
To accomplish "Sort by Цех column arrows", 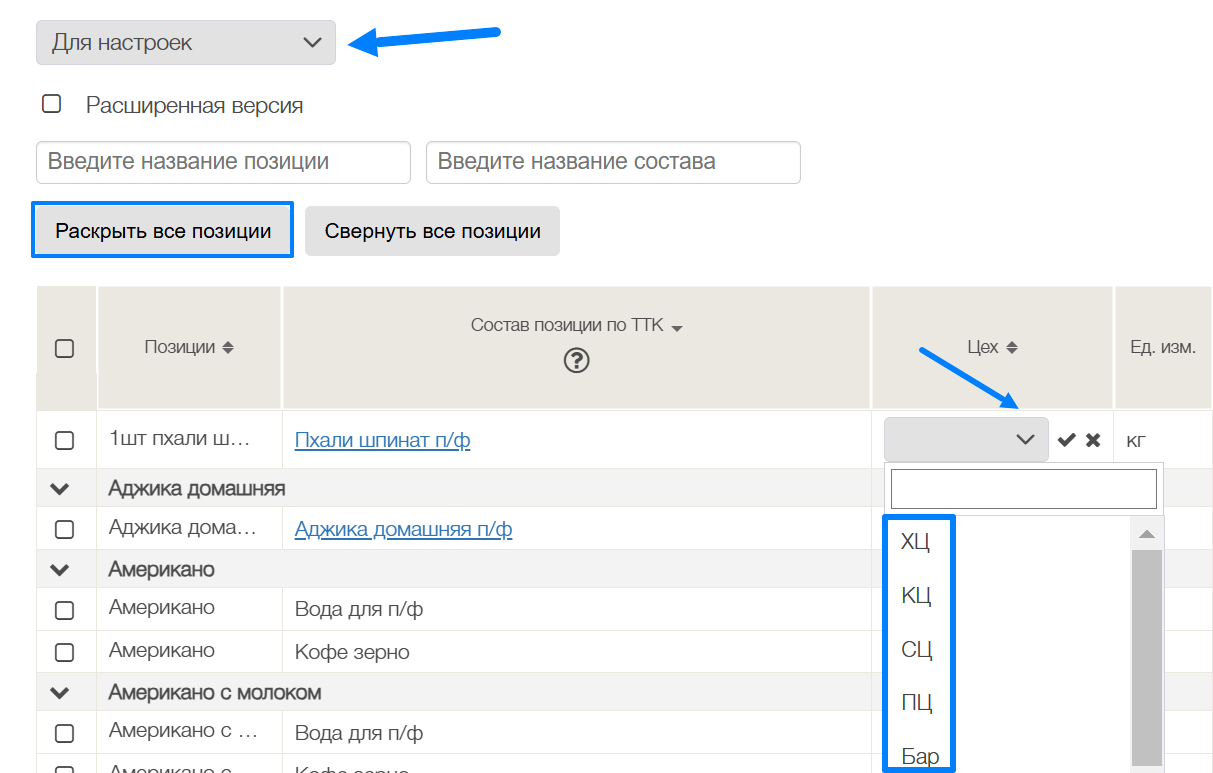I will pyautogui.click(x=1011, y=348).
